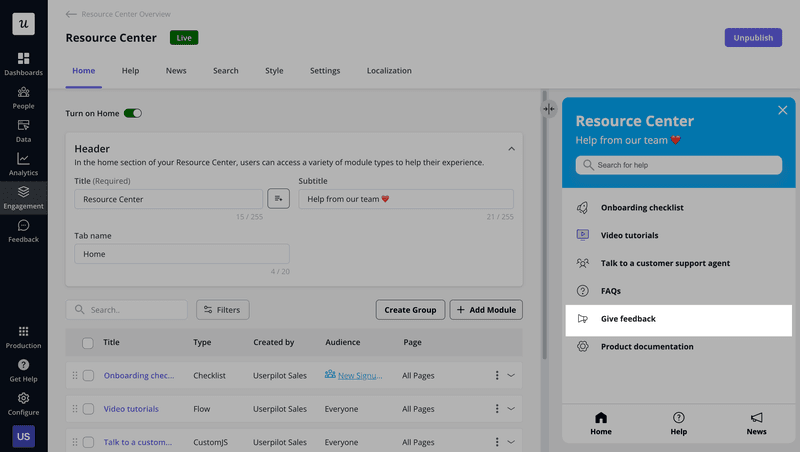This screenshot has height=452, width=800.
Task: Close the Resource Center preview panel
Action: [x=782, y=110]
